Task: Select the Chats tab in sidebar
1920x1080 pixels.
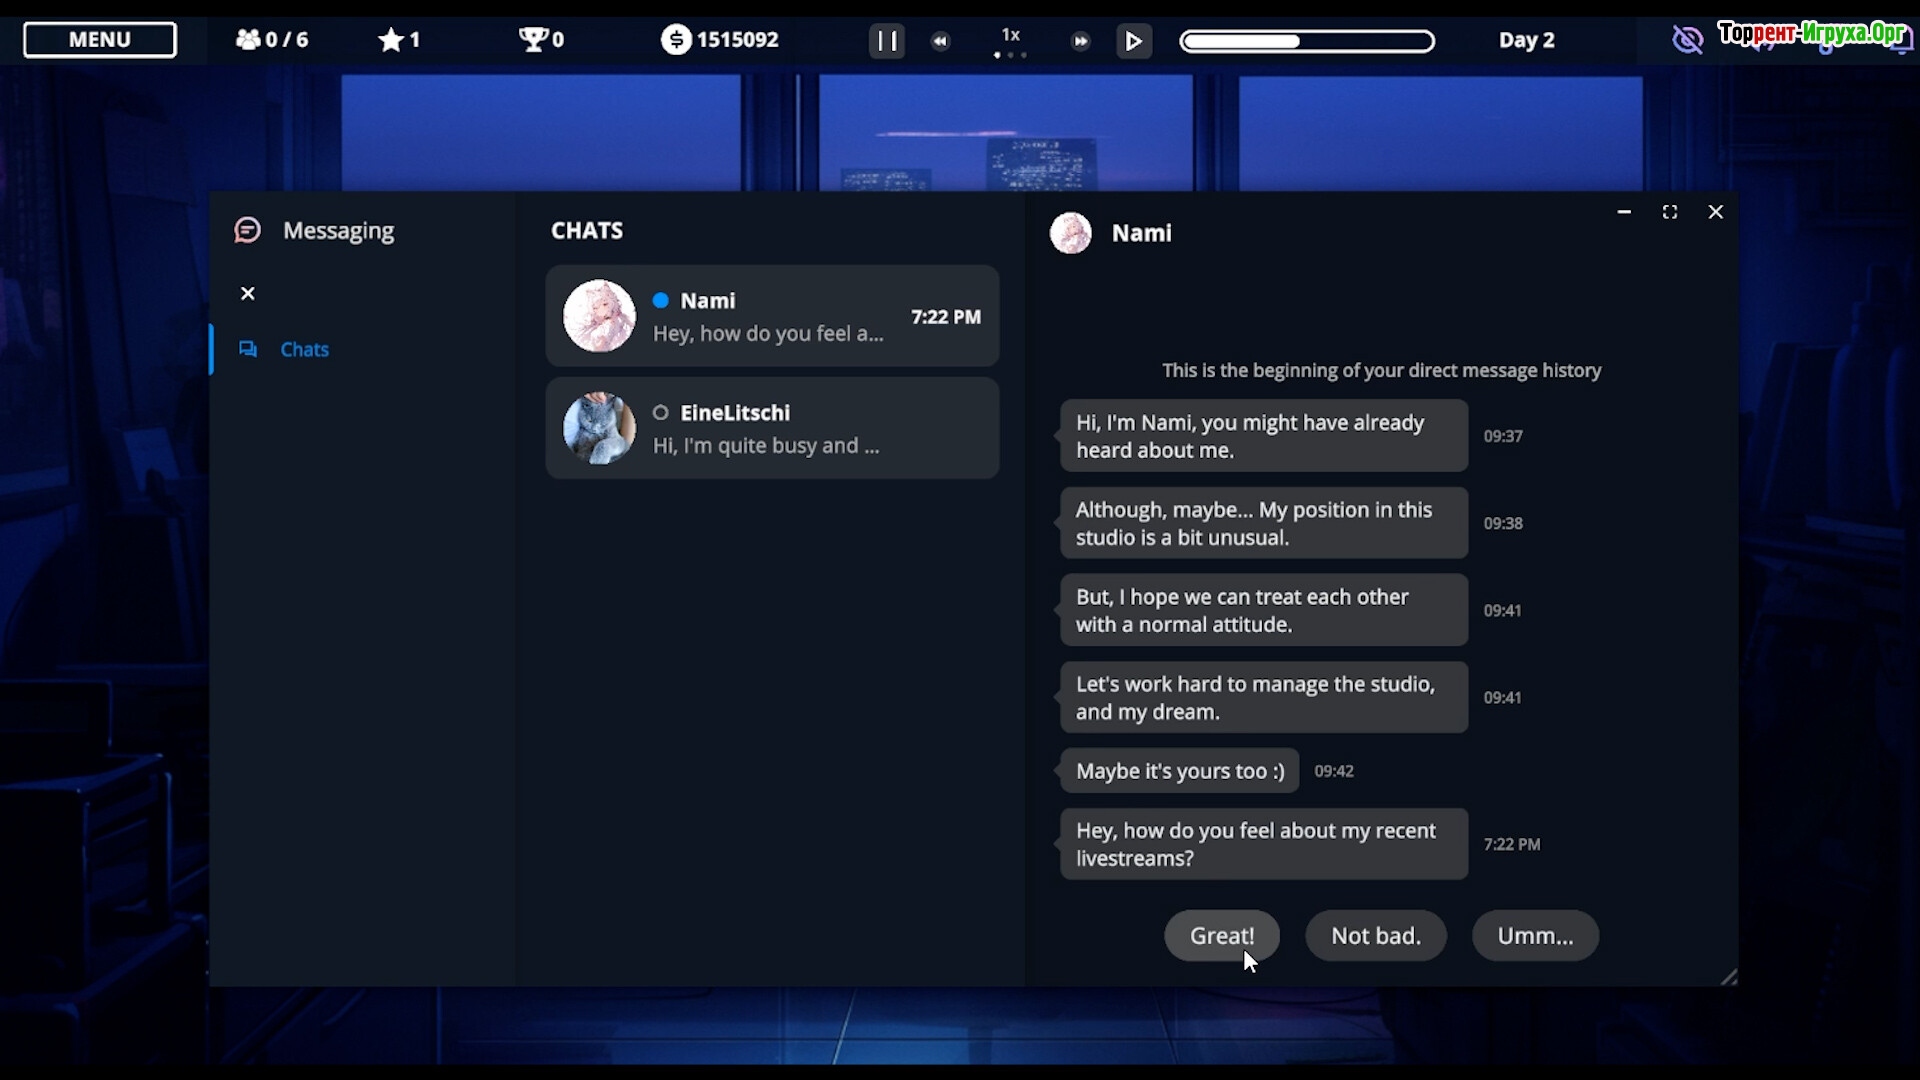Action: (x=303, y=349)
